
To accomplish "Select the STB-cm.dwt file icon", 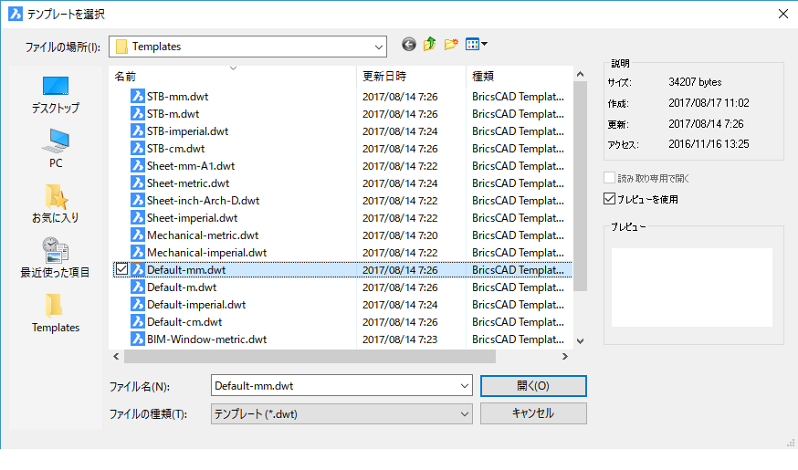I will [137, 148].
